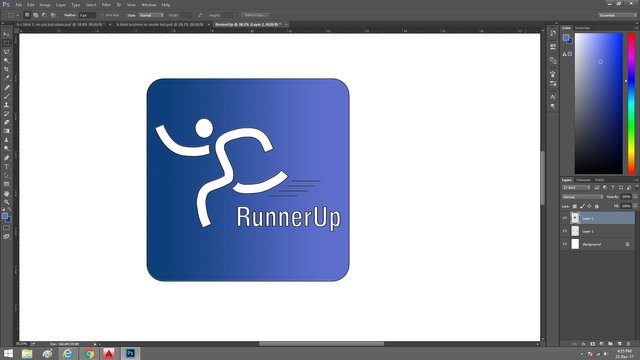Select the Move tool

point(6,34)
